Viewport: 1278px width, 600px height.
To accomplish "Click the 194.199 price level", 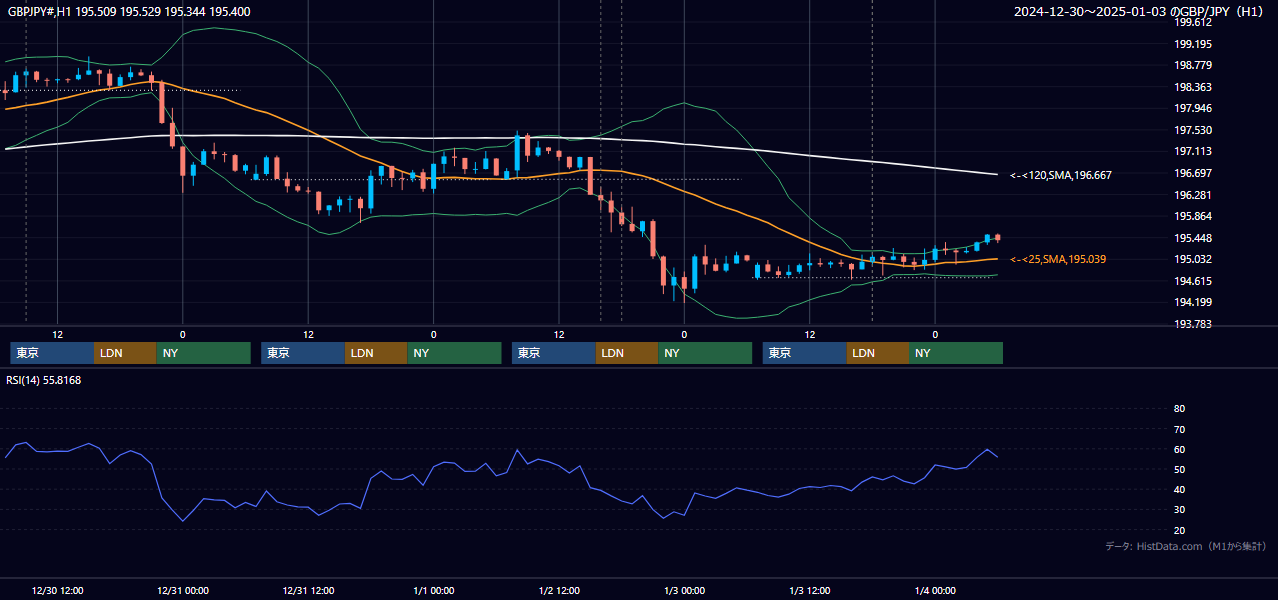I will click(x=1193, y=302).
